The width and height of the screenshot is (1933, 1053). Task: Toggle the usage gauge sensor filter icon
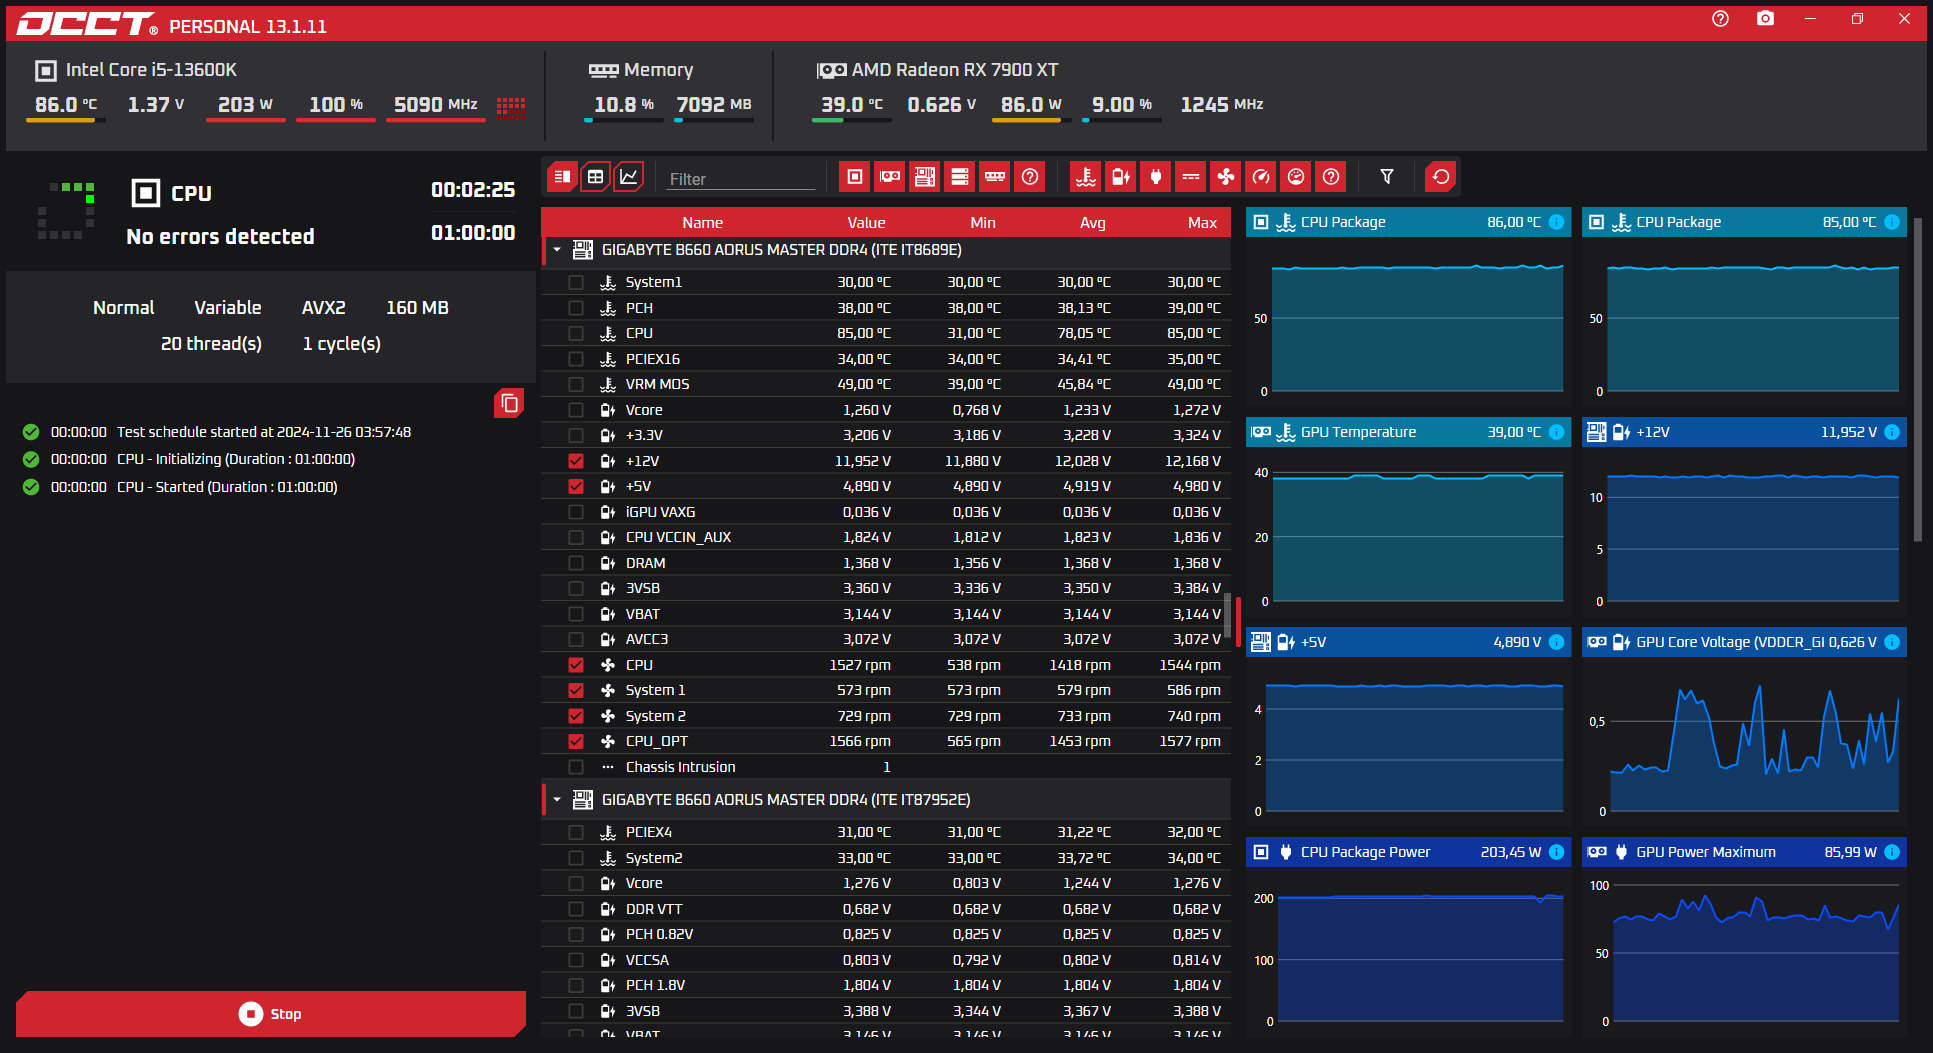tap(1296, 177)
